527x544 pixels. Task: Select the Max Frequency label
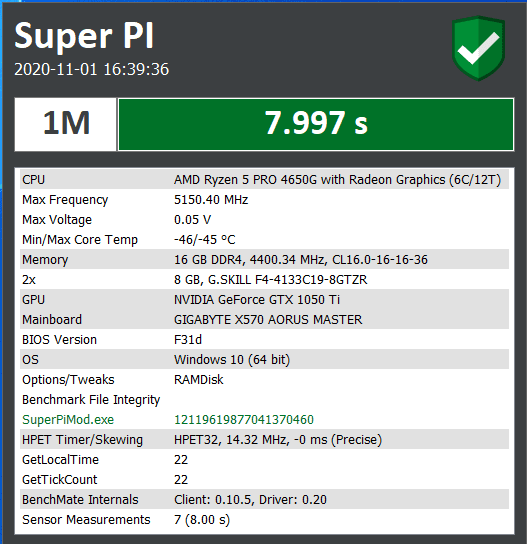(65, 200)
